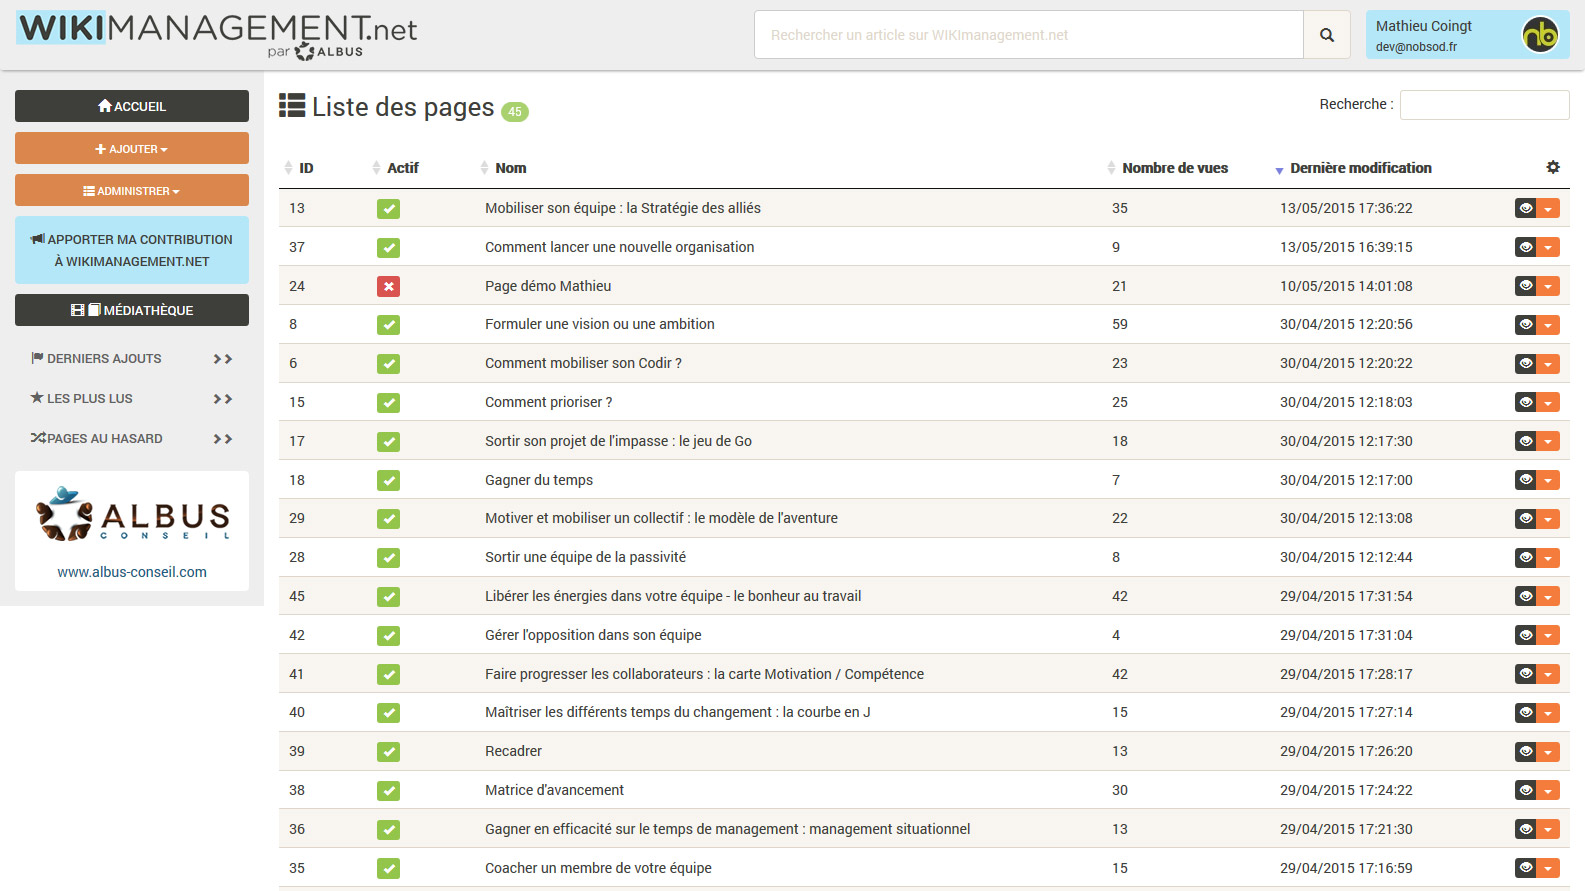1585x891 pixels.
Task: Toggle active checkbox for 'Formuler une vision'
Action: (x=389, y=325)
